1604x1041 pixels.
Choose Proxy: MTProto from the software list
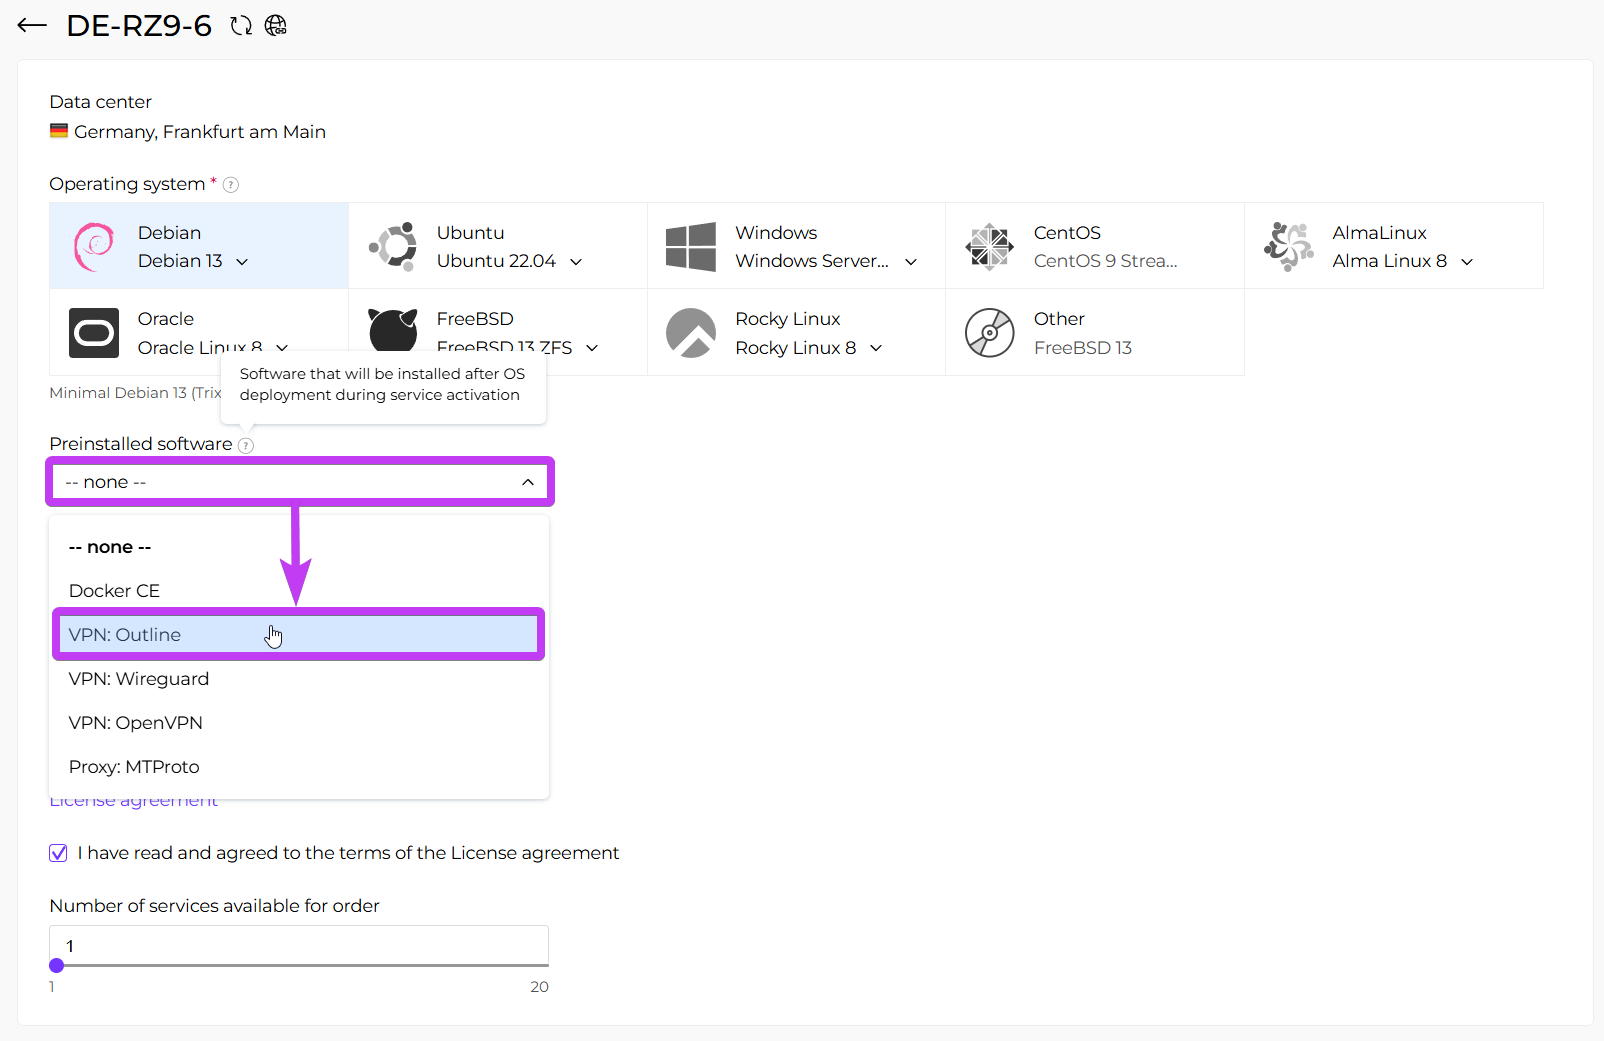299,767
